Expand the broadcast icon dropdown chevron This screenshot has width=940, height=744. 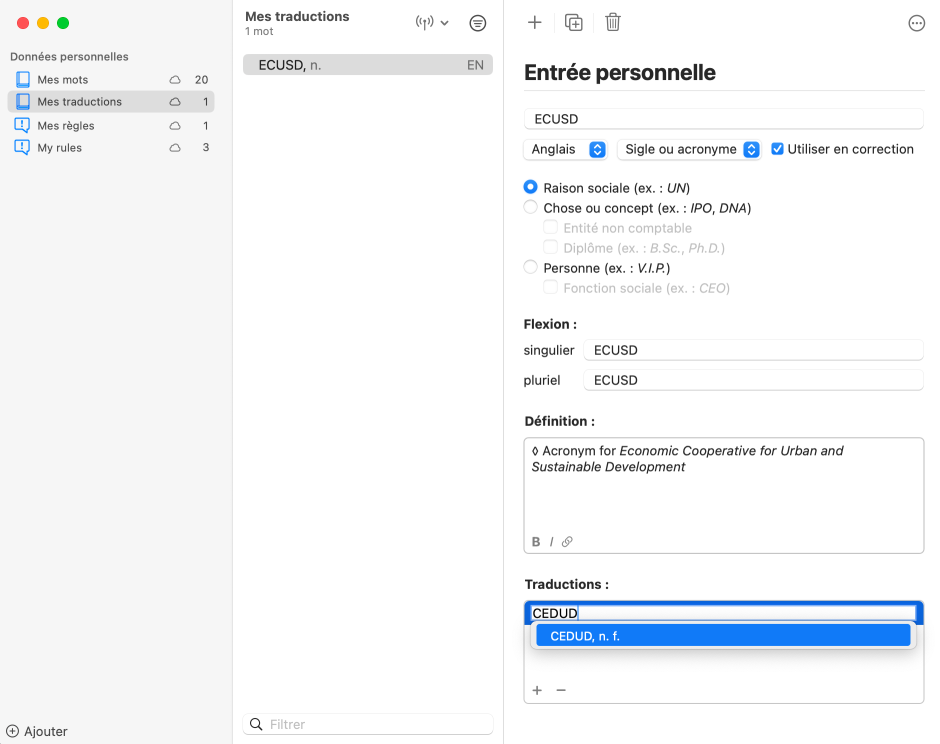point(445,23)
